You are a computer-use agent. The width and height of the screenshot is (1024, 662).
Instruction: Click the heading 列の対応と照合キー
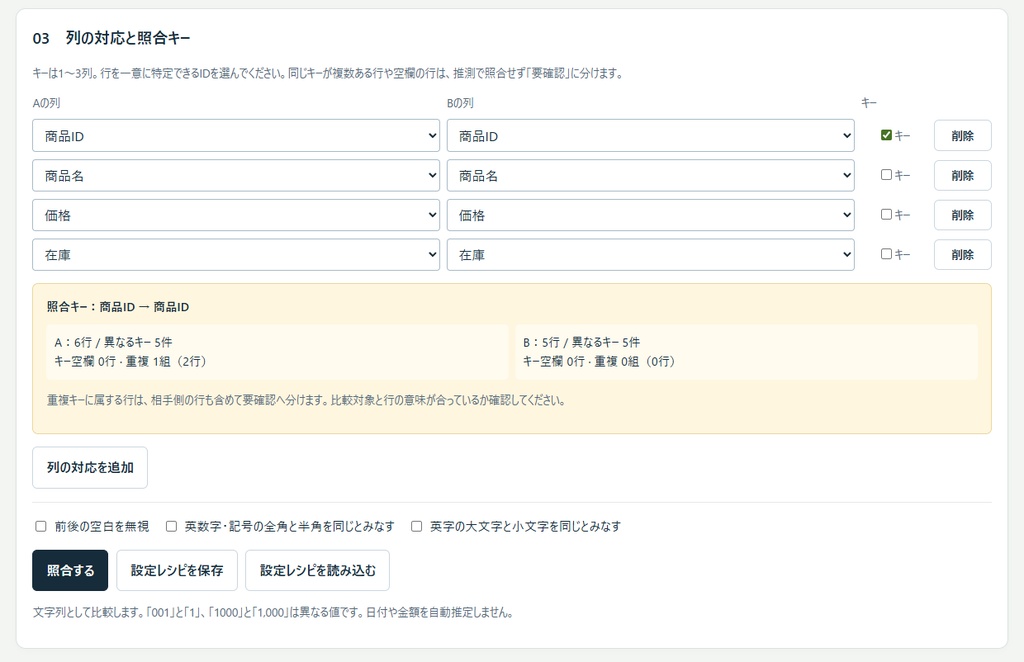[x=128, y=39]
